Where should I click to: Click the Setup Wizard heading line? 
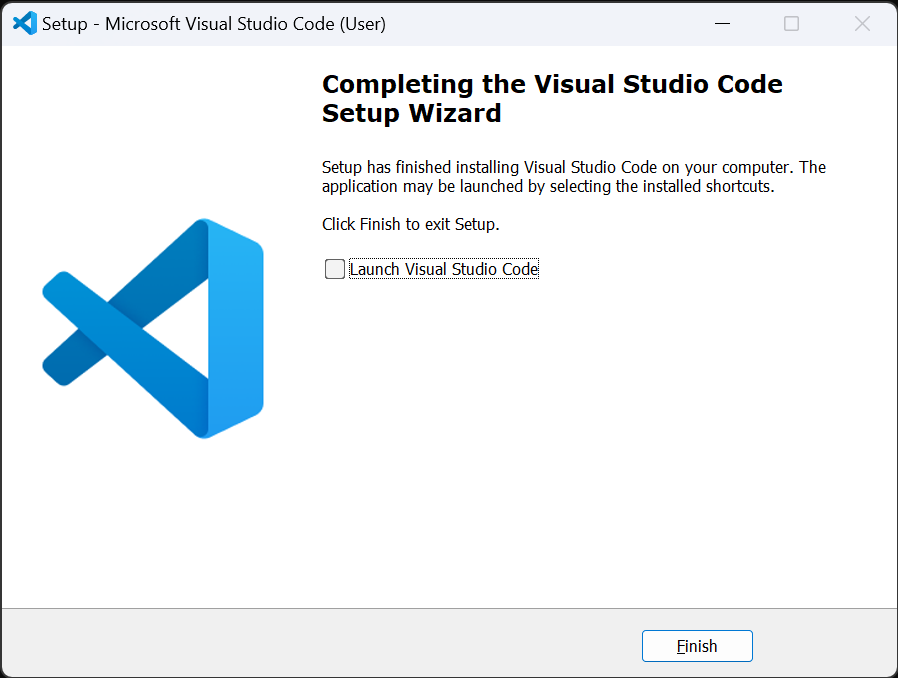[x=411, y=113]
